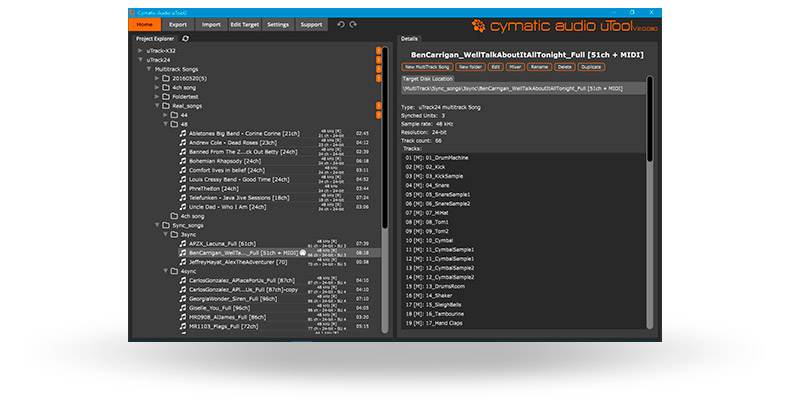Open the Edit Target tab
The height and width of the screenshot is (400, 790).
244,24
